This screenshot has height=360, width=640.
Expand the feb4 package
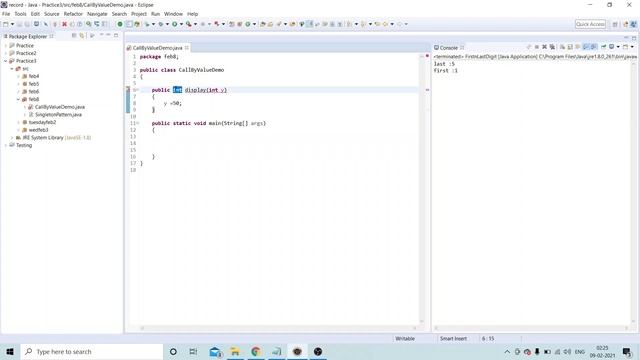coord(18,76)
